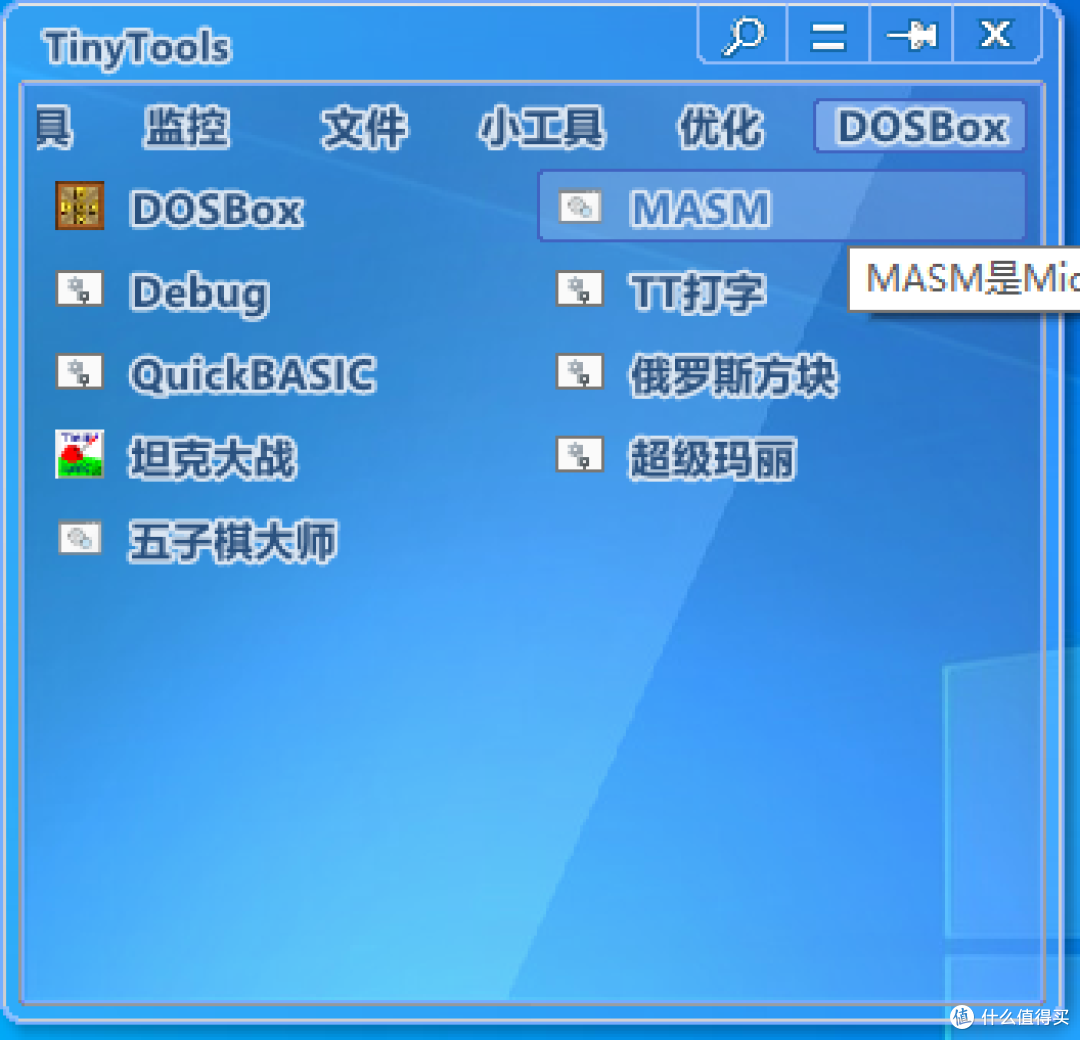
Task: Switch to the 监控 tab
Action: pyautogui.click(x=187, y=127)
